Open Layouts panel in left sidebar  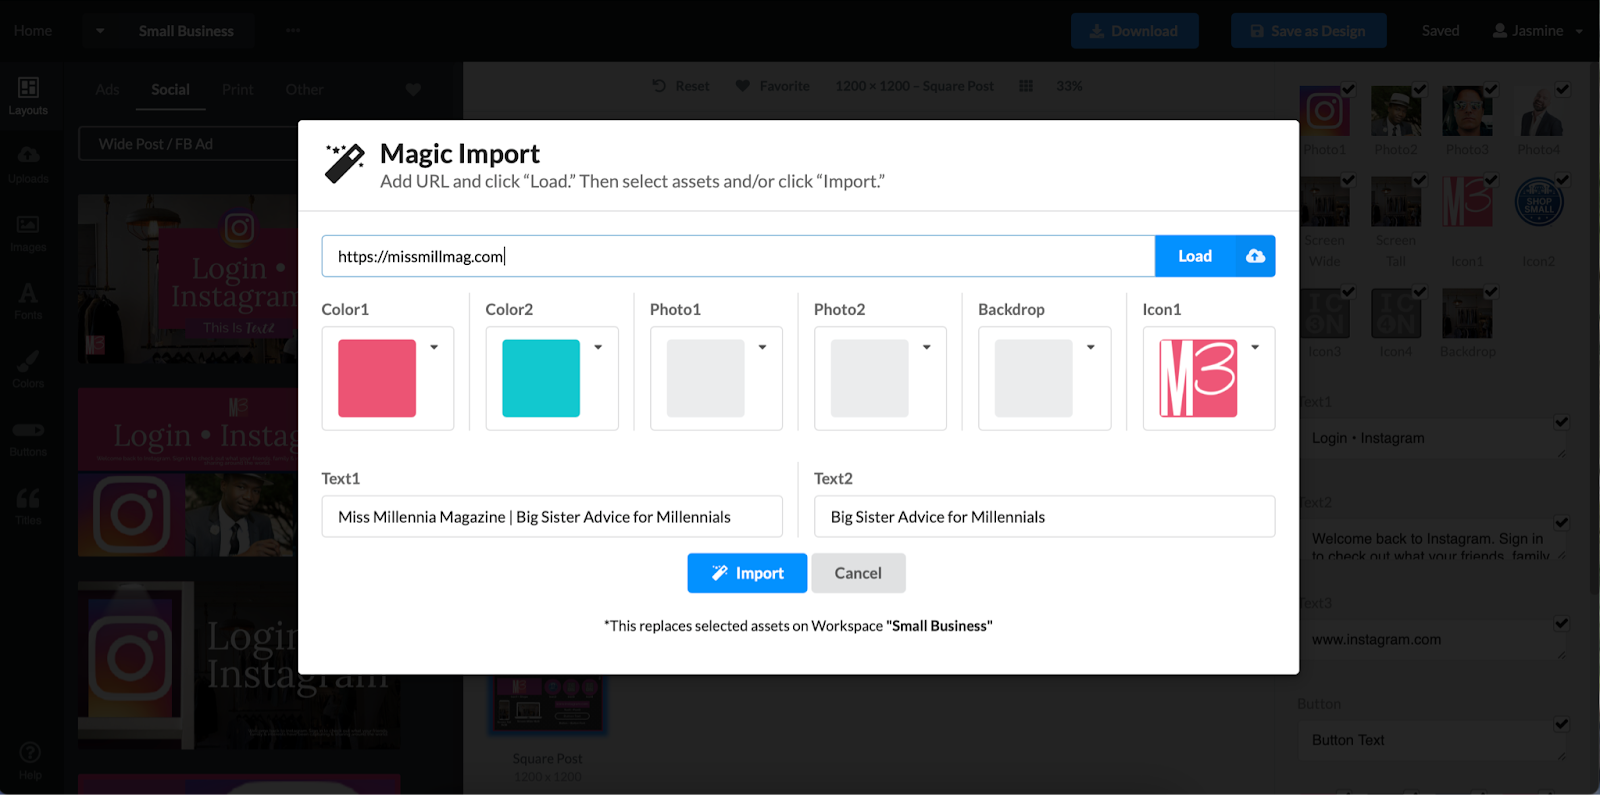point(28,96)
